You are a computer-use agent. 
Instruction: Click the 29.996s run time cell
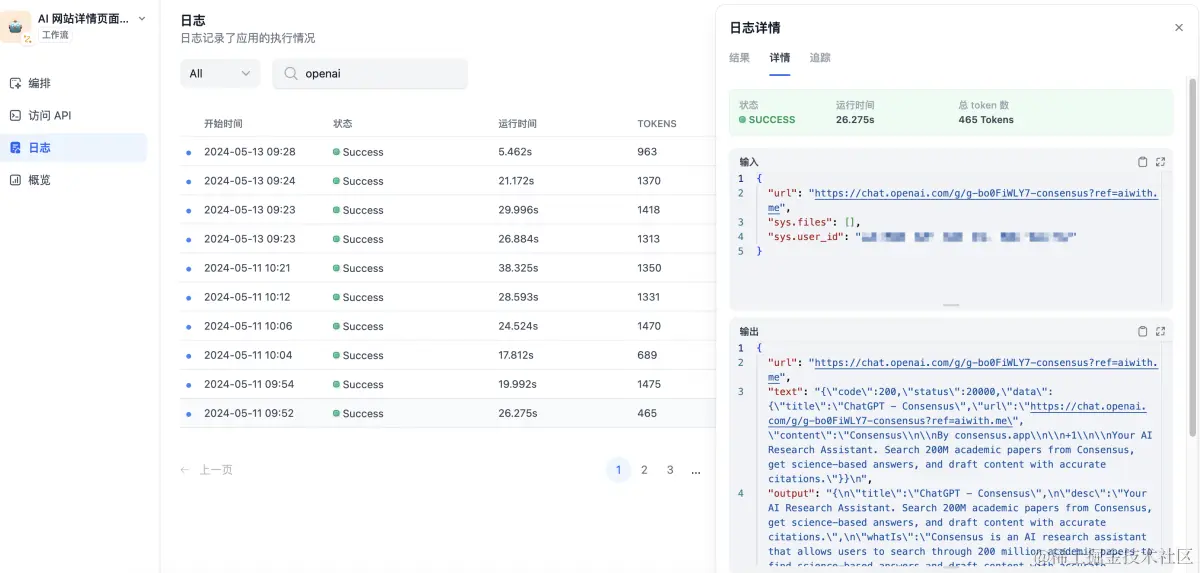pyautogui.click(x=518, y=210)
